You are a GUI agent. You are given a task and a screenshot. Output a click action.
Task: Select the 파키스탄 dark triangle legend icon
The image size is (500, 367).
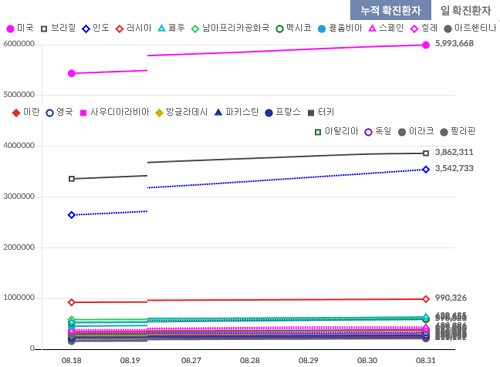218,112
